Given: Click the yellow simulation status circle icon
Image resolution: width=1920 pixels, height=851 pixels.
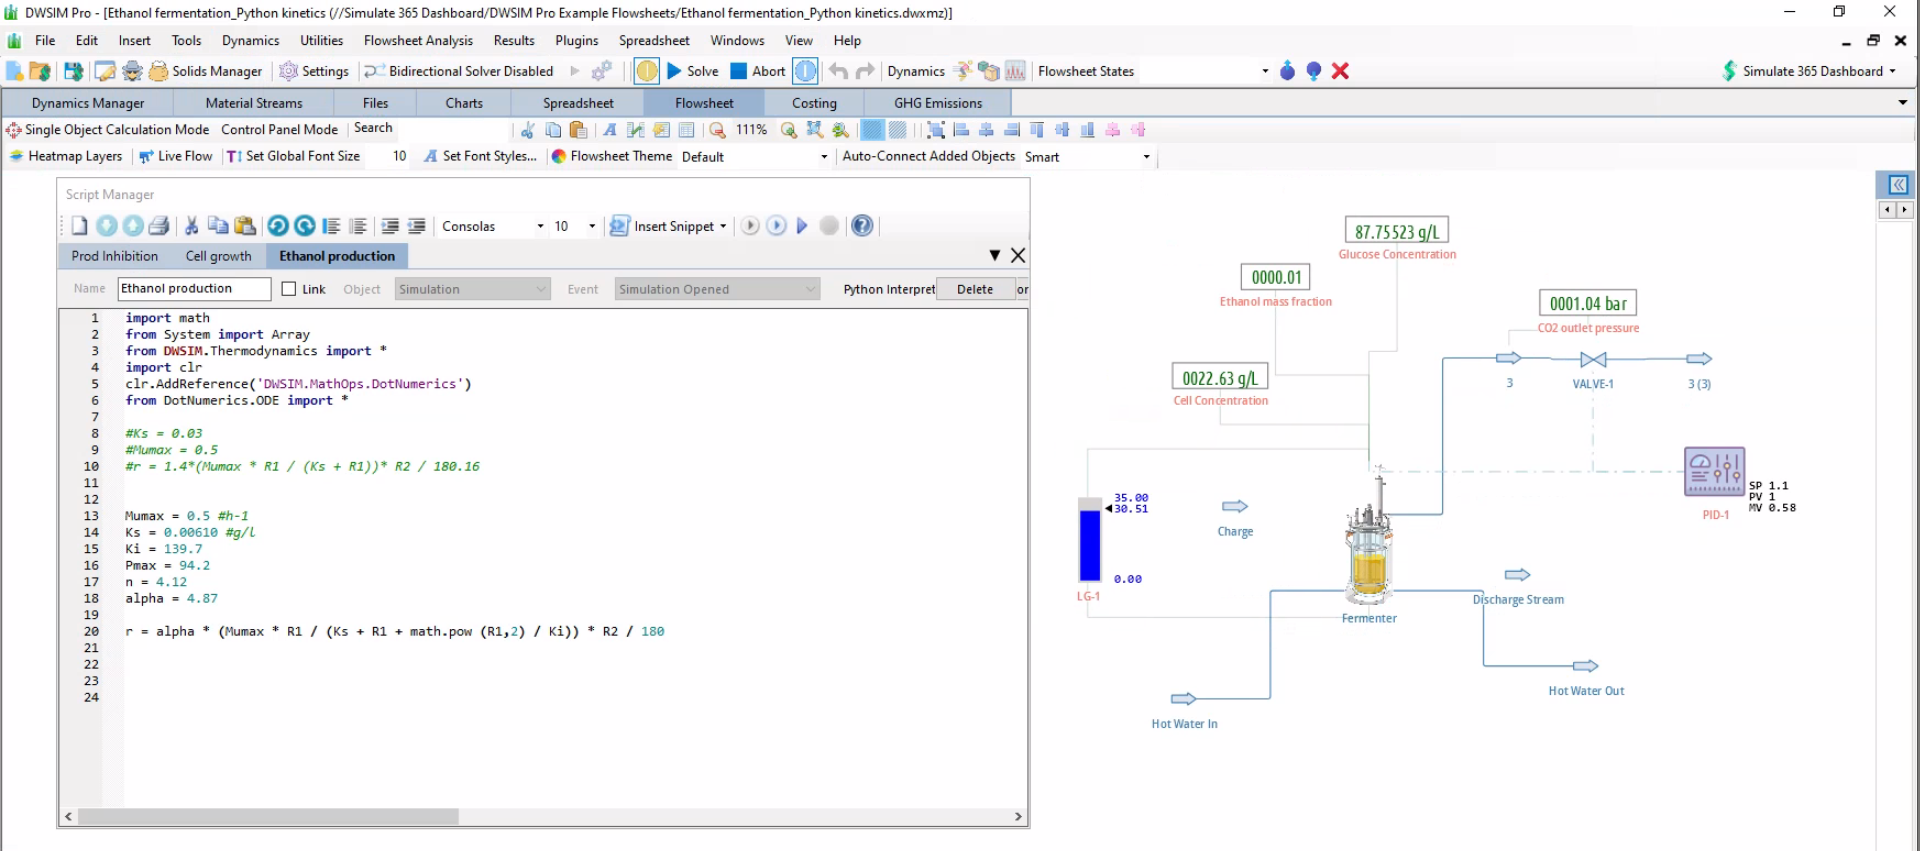Looking at the screenshot, I should [x=647, y=71].
